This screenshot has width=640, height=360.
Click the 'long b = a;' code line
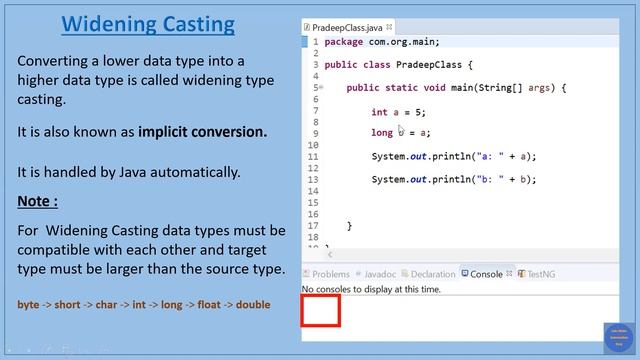coord(401,132)
